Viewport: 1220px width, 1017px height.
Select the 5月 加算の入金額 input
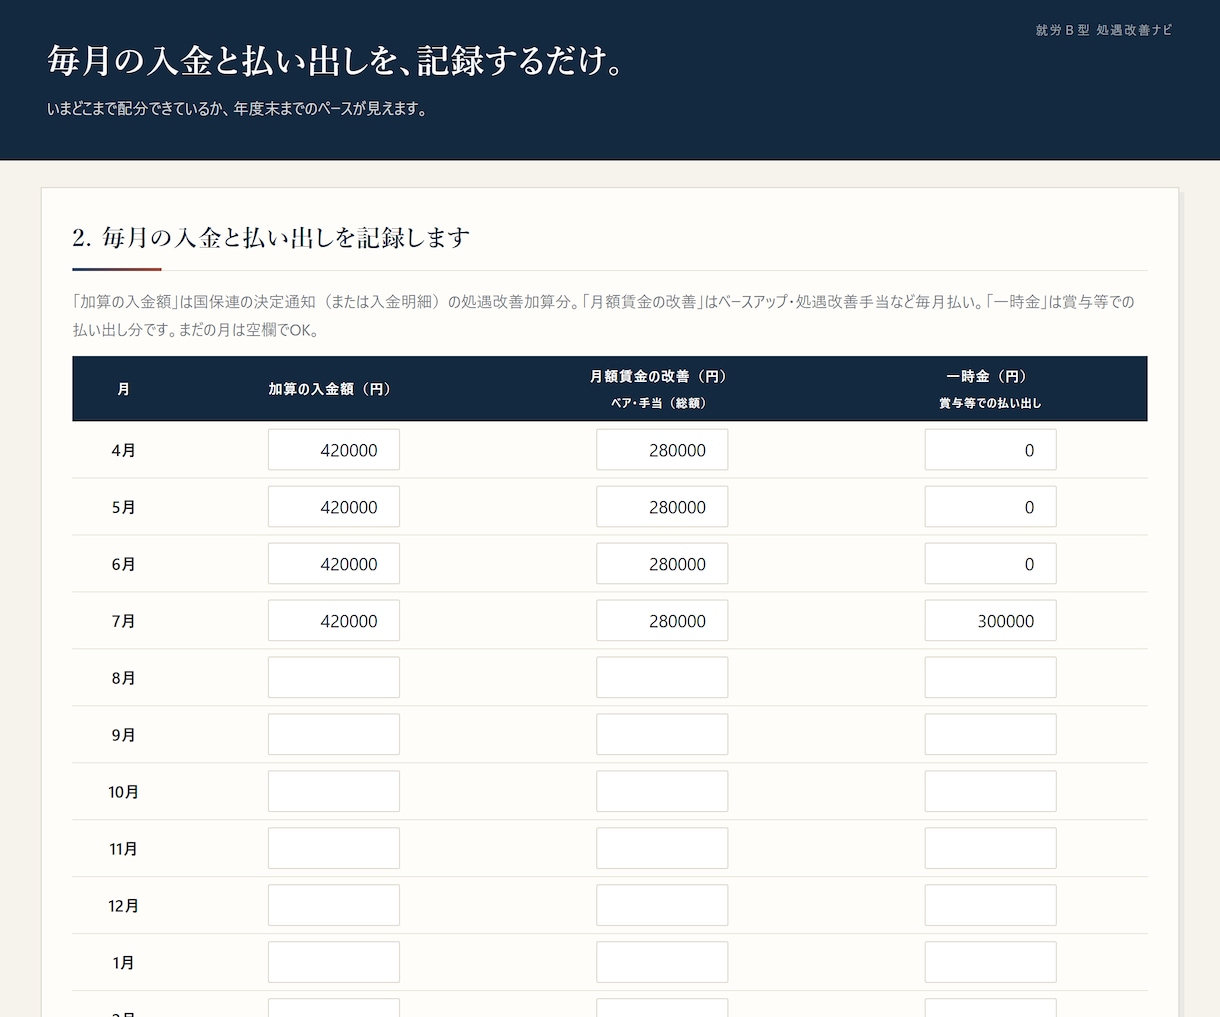(334, 507)
